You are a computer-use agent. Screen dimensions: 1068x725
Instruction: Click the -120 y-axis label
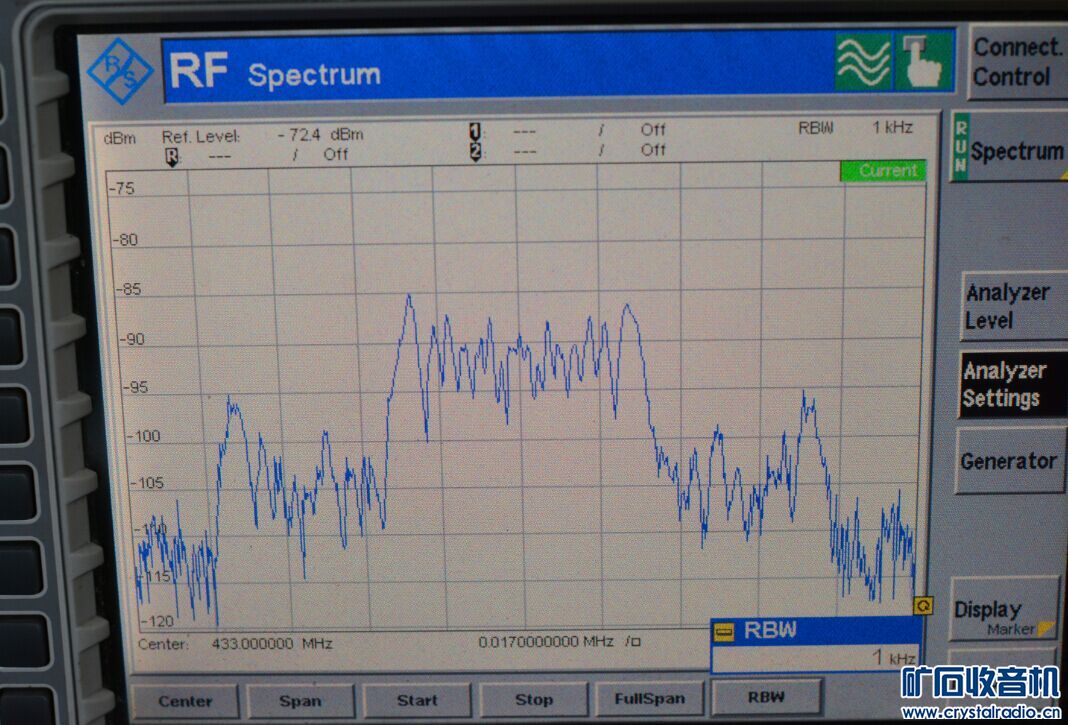[x=157, y=621]
